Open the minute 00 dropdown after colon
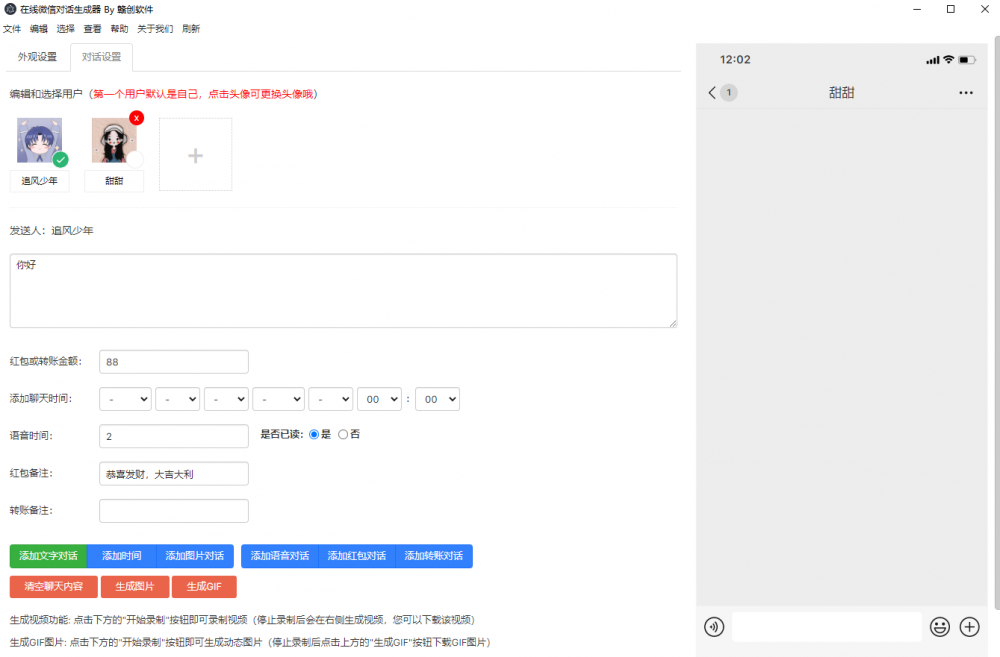 pyautogui.click(x=438, y=399)
